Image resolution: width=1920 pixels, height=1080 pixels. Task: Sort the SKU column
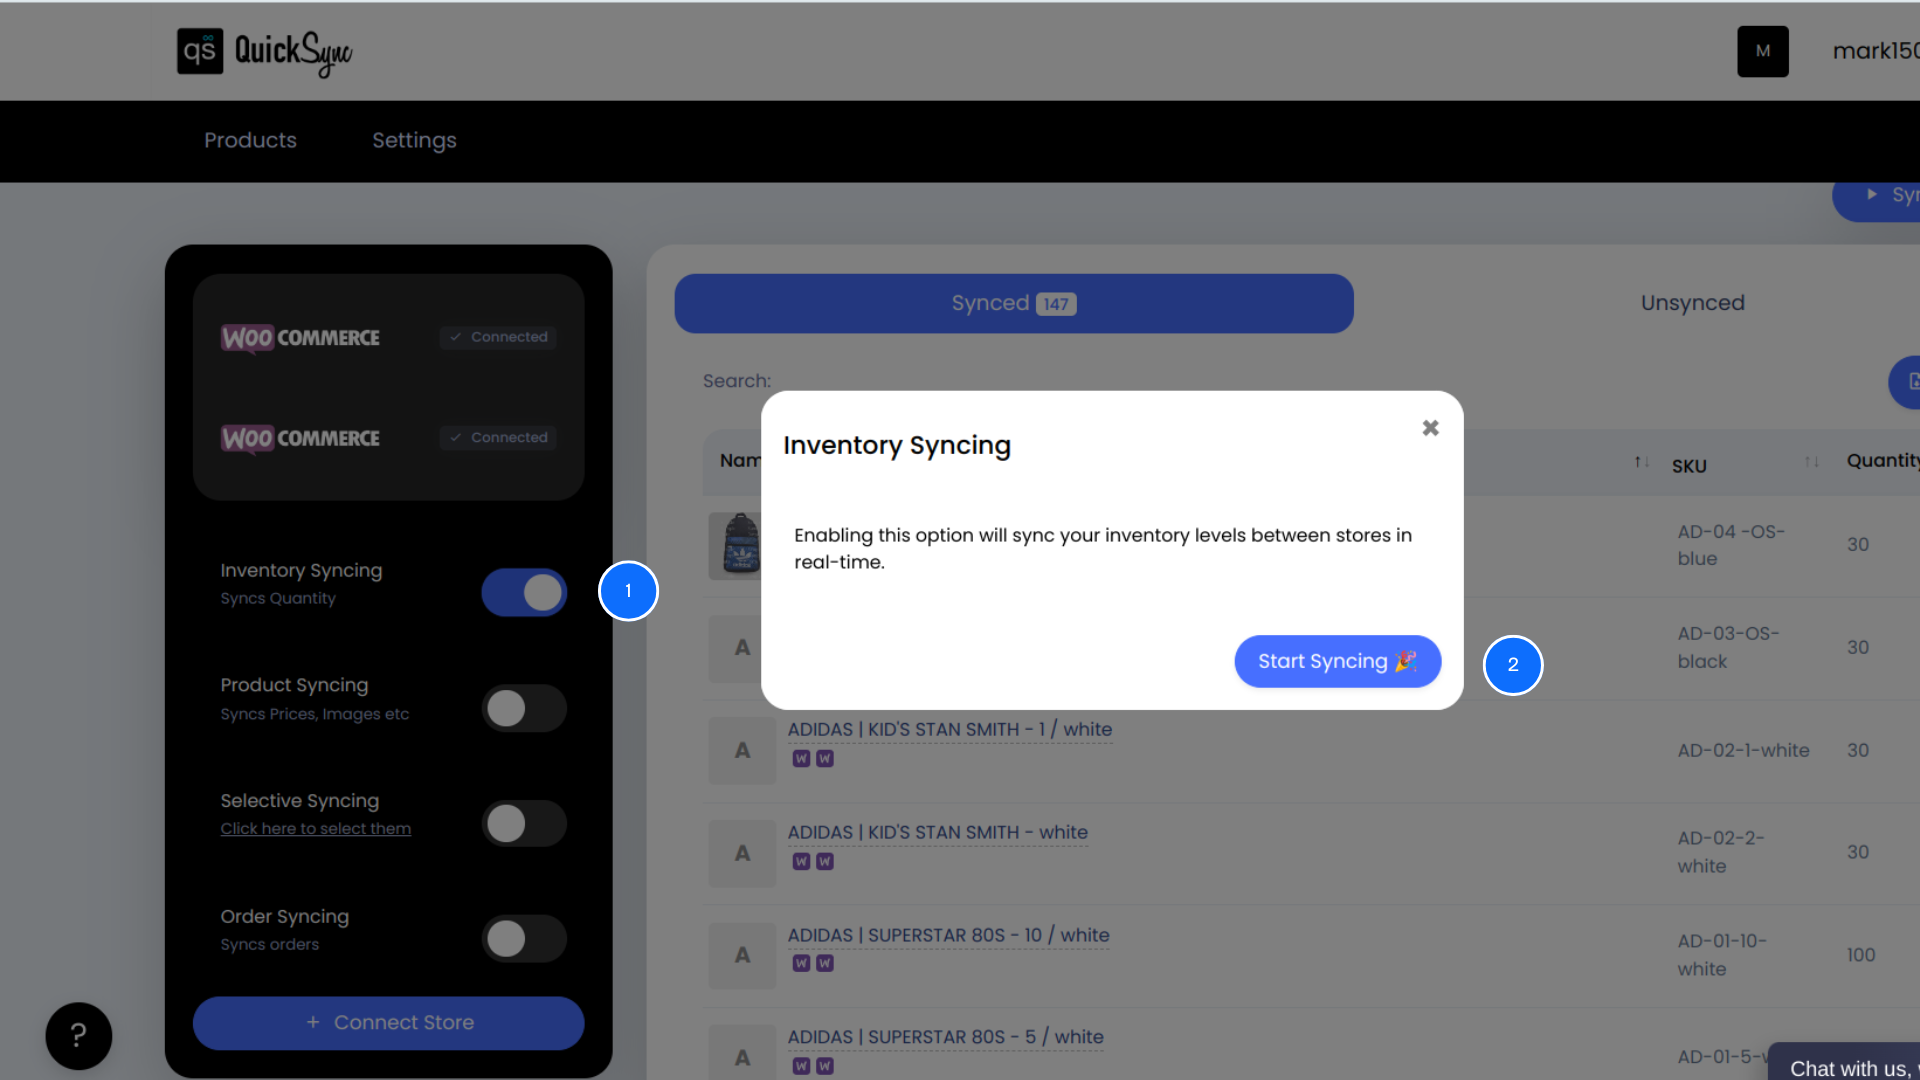click(1813, 462)
